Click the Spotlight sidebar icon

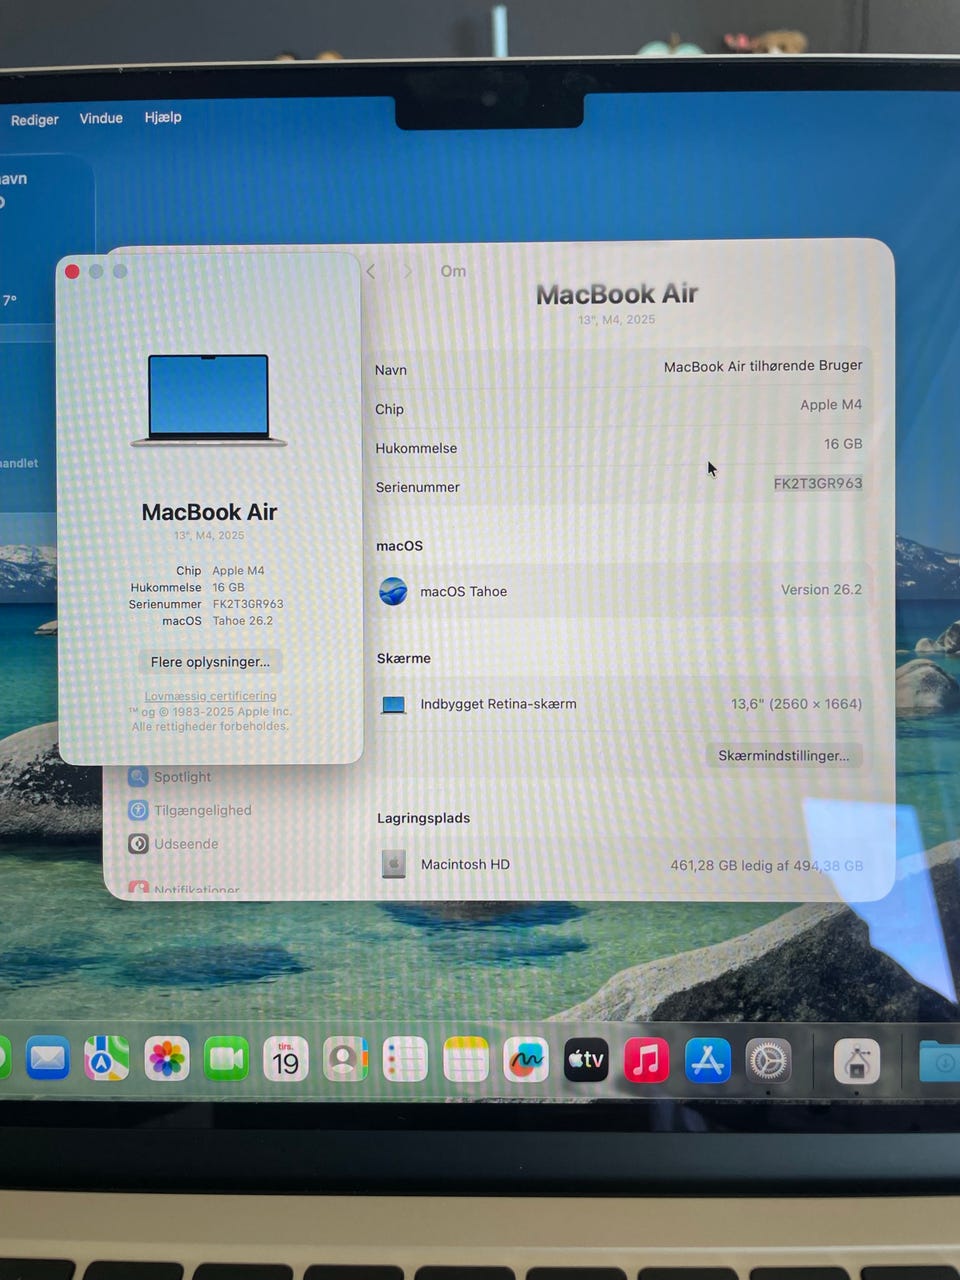point(138,776)
